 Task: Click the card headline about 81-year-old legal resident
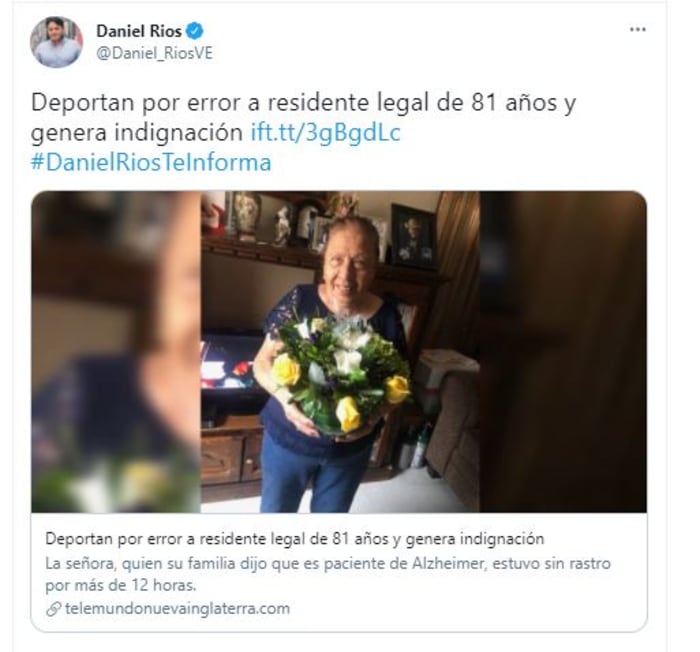(295, 539)
